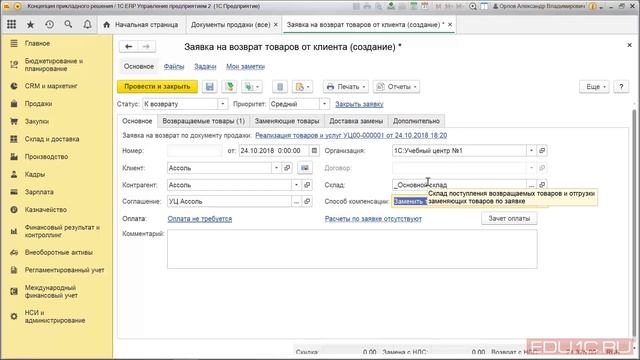Open the sections grid menu icon
Screen dimensions: 640x360
click(x=11, y=24)
